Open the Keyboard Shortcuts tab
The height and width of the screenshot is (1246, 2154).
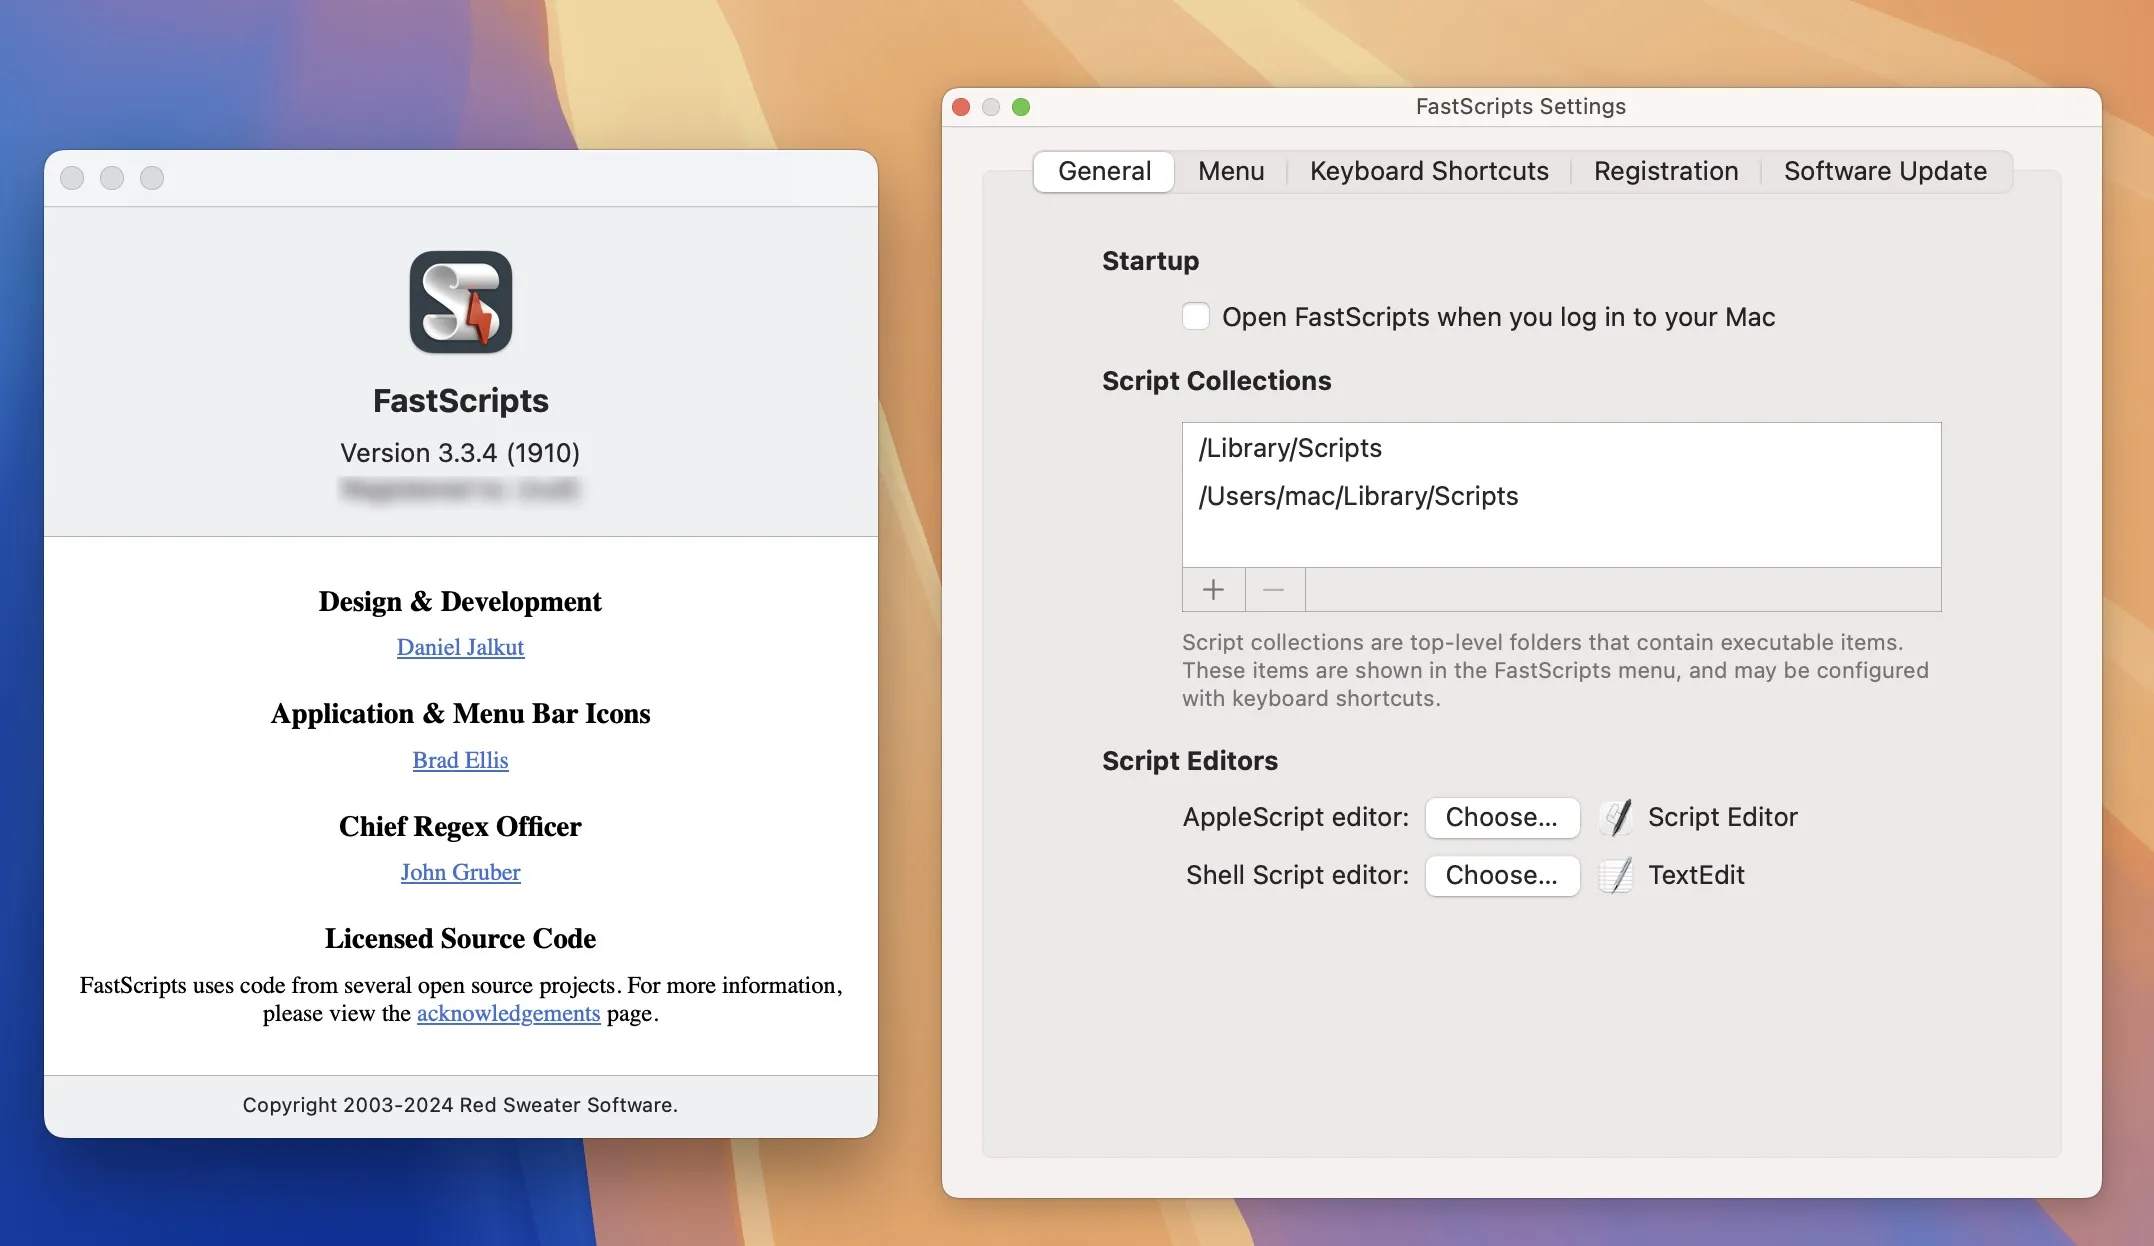coord(1429,171)
